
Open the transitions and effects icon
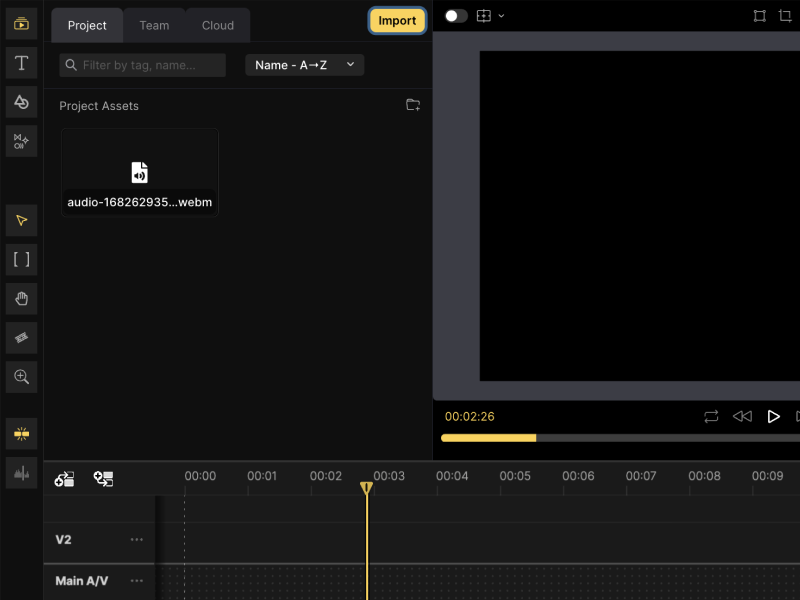tap(21, 141)
